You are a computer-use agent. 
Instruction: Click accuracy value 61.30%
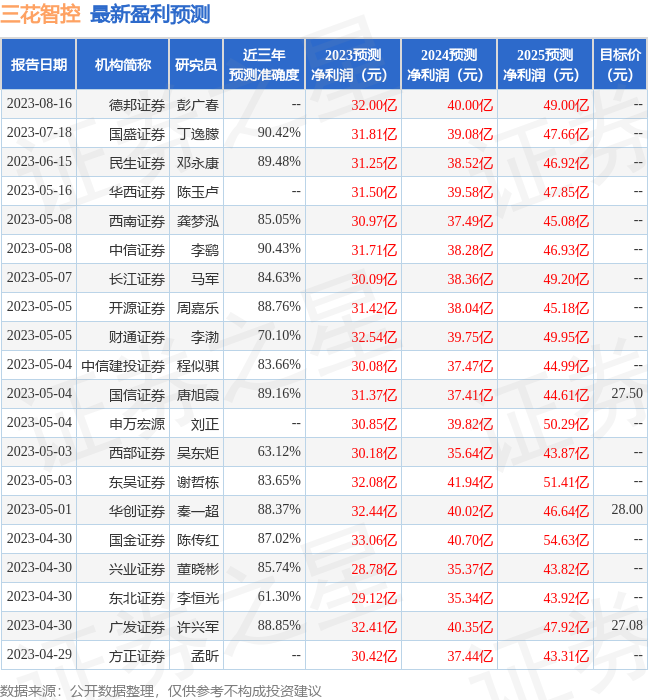point(279,597)
